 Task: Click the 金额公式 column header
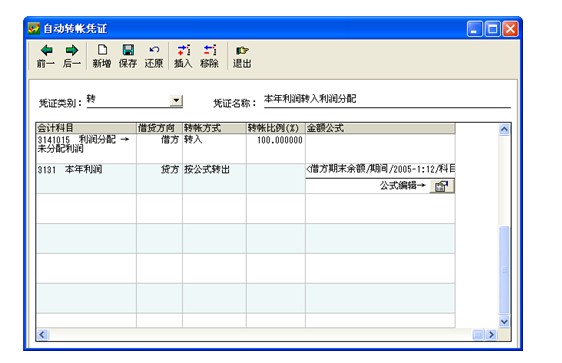tap(380, 128)
